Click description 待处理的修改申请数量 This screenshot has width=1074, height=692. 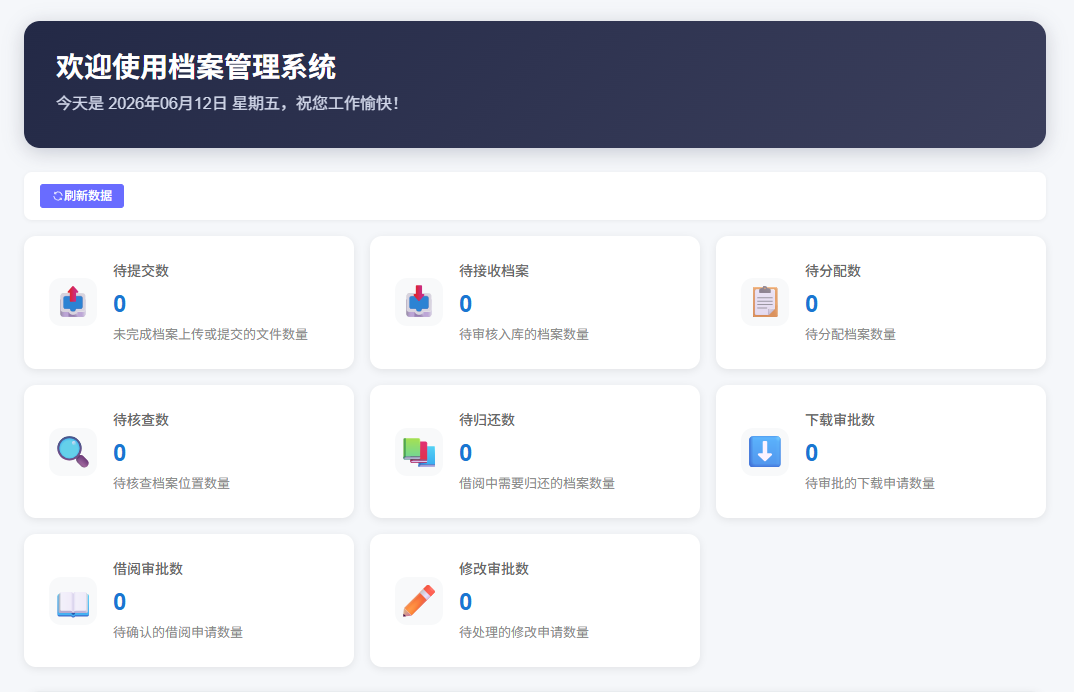click(x=524, y=632)
